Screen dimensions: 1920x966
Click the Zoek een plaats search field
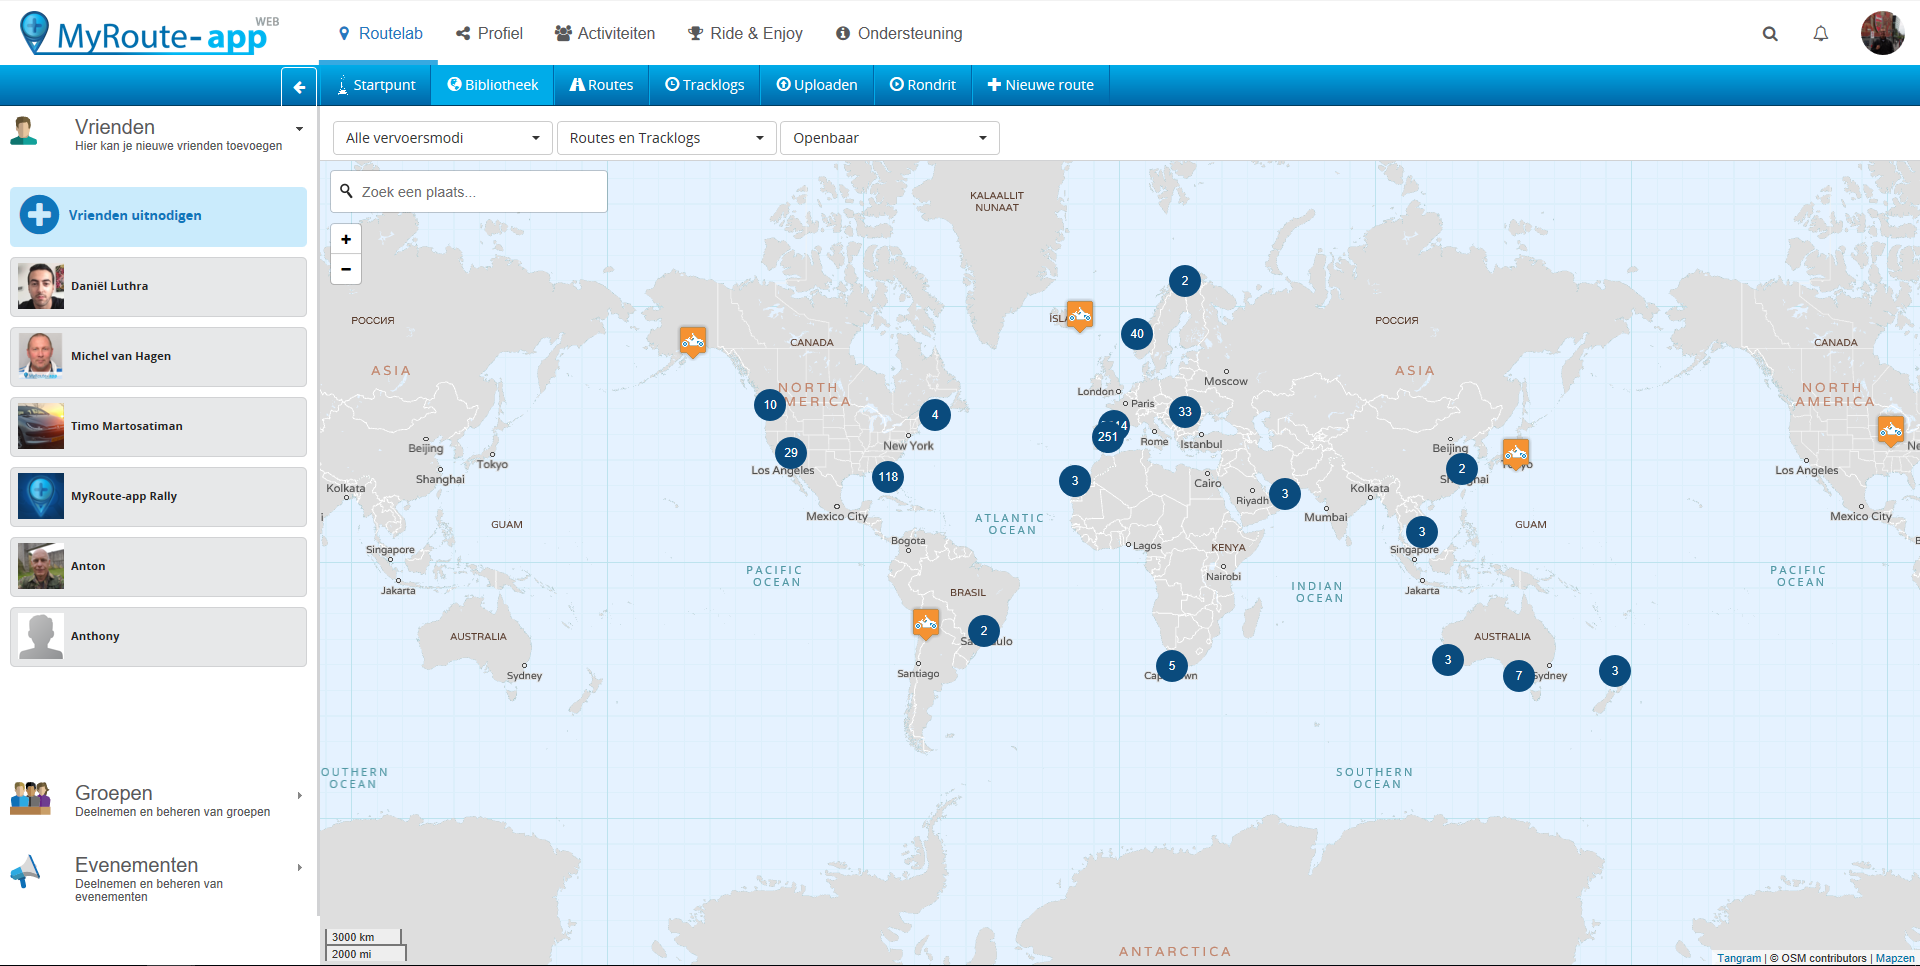pyautogui.click(x=469, y=192)
